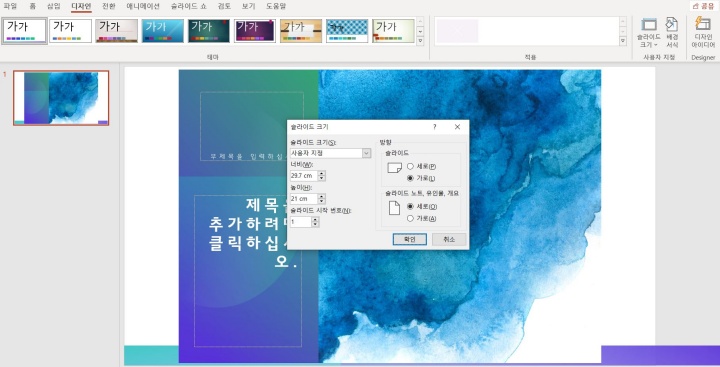Apply the blue checkered pattern theme
Viewport: 720px width, 367px height.
[x=347, y=31]
